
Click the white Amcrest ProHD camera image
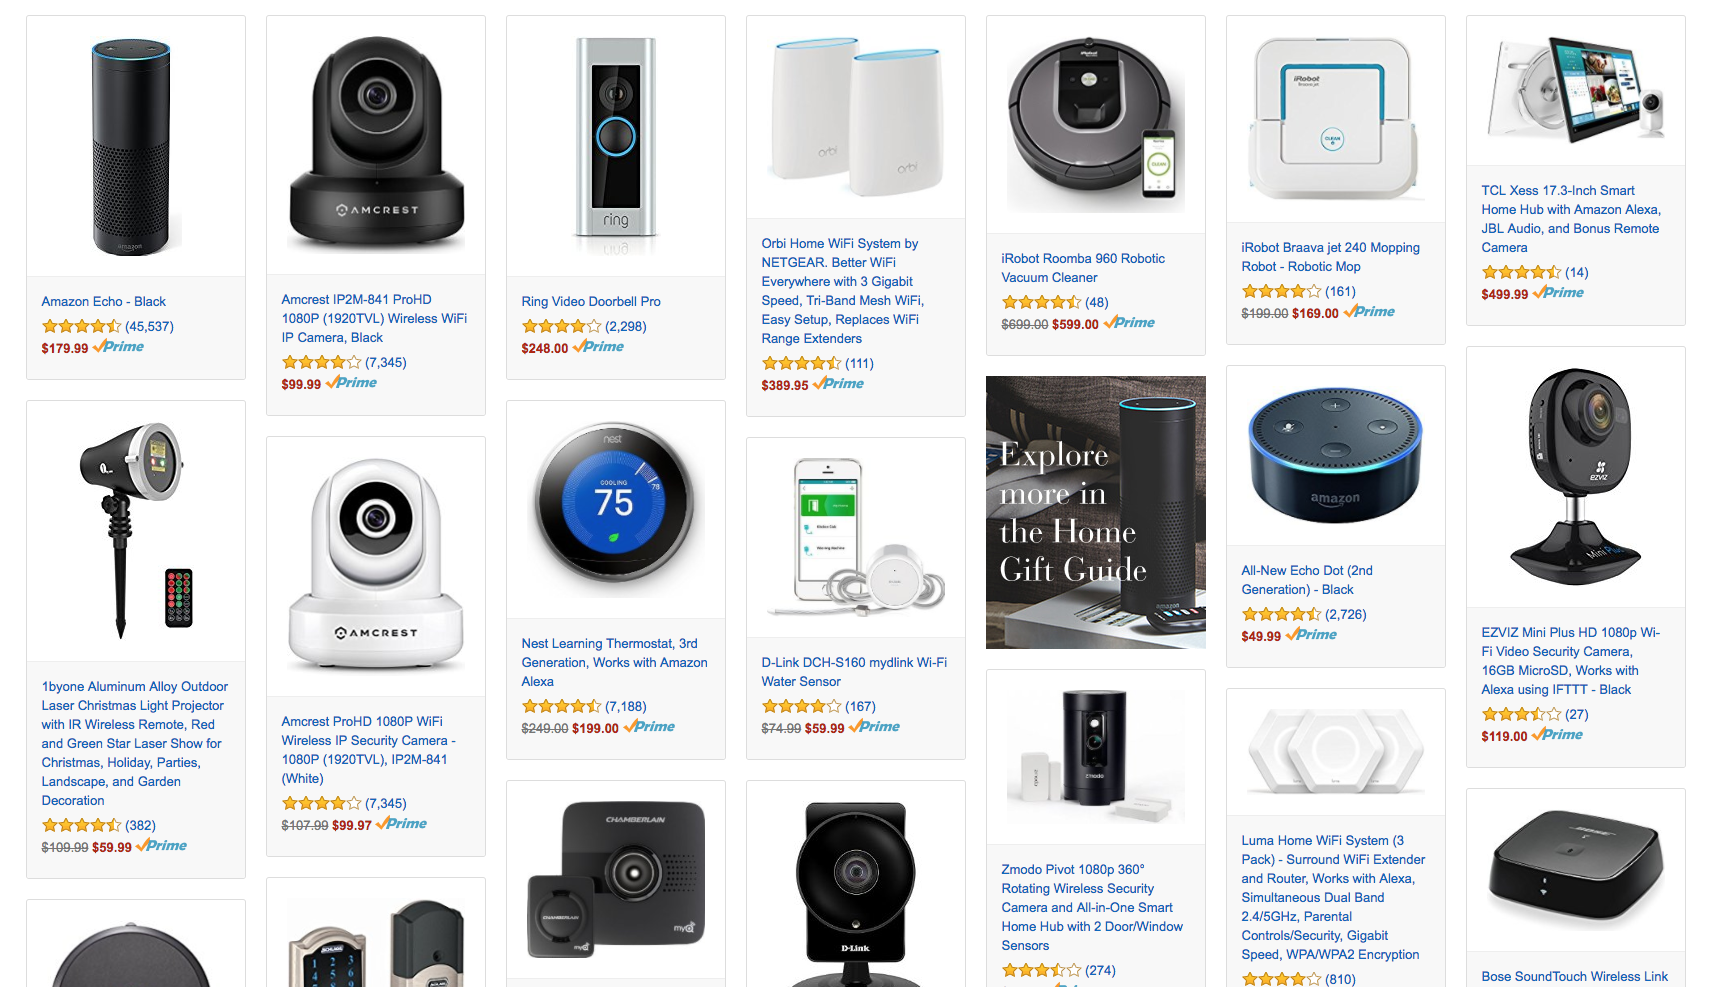point(376,566)
